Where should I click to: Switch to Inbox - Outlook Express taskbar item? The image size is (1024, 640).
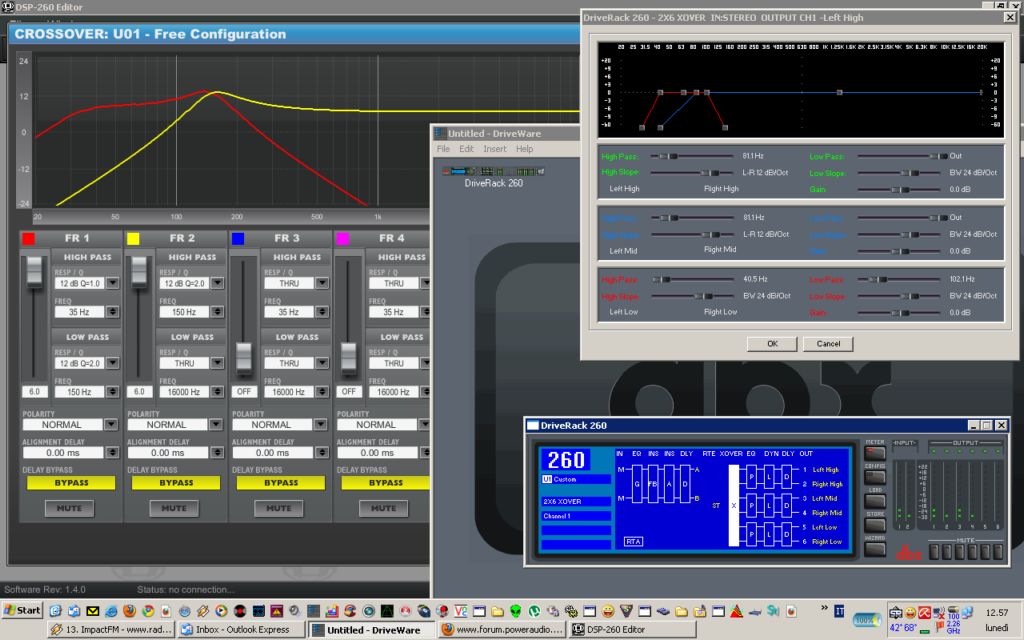coord(240,630)
